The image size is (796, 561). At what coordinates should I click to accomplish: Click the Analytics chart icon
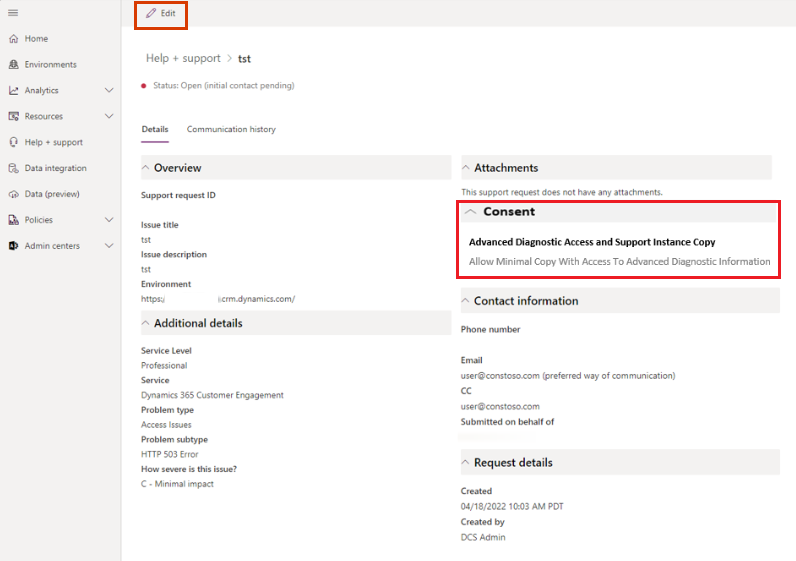click(x=14, y=90)
